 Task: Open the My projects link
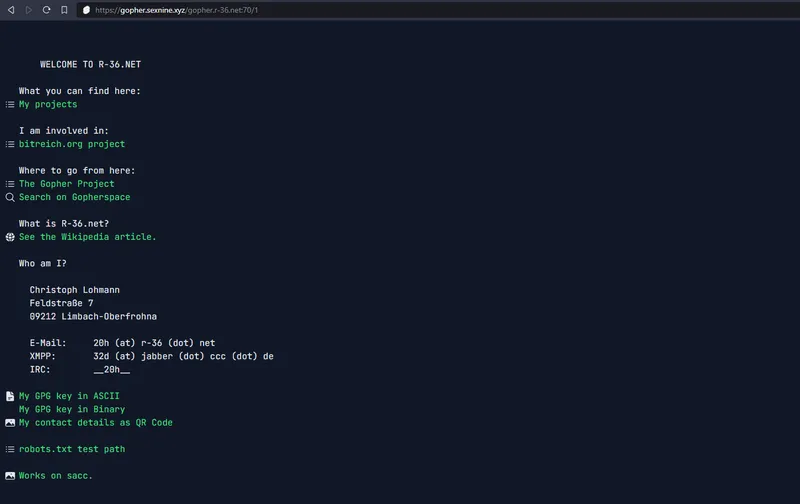click(x=47, y=104)
